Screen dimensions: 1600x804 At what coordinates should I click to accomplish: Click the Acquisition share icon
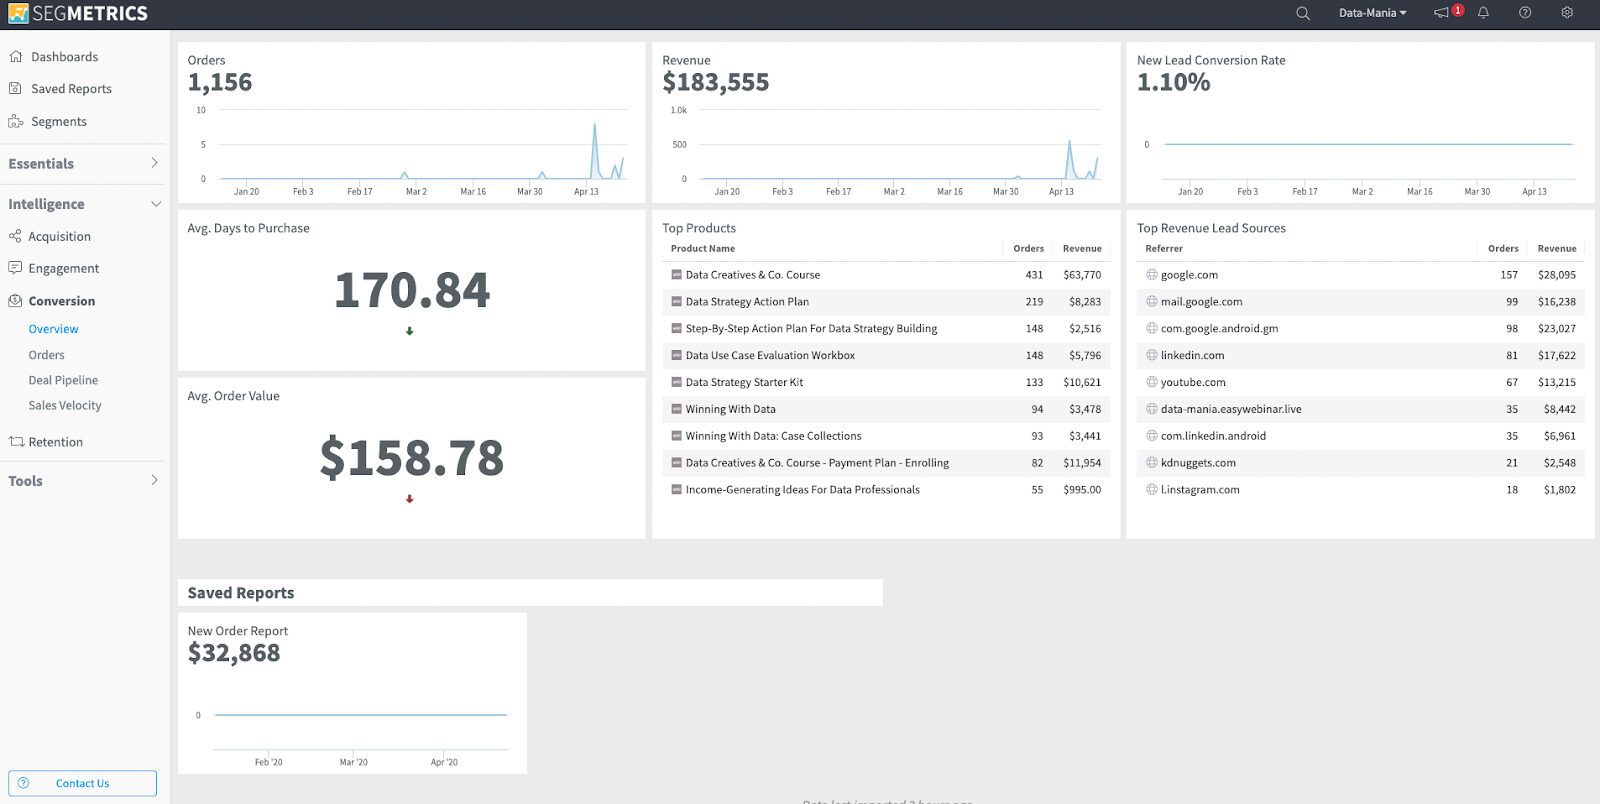15,236
